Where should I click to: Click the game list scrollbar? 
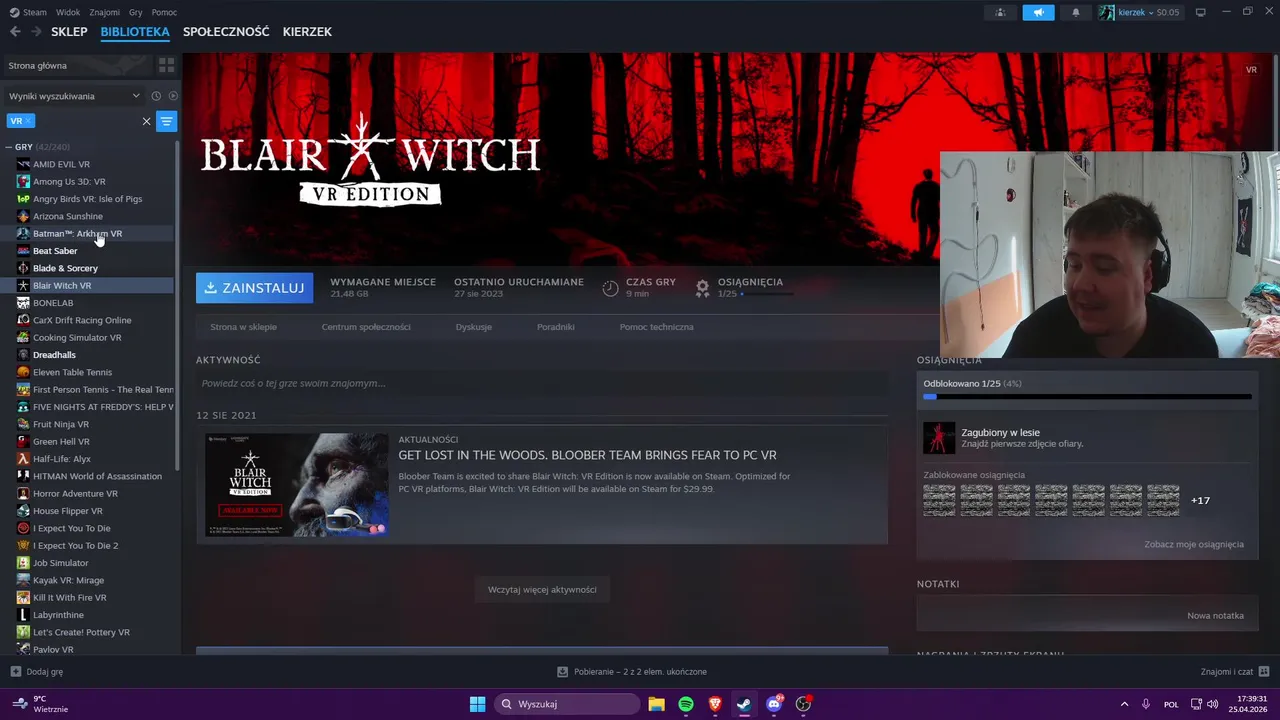pyautogui.click(x=178, y=305)
